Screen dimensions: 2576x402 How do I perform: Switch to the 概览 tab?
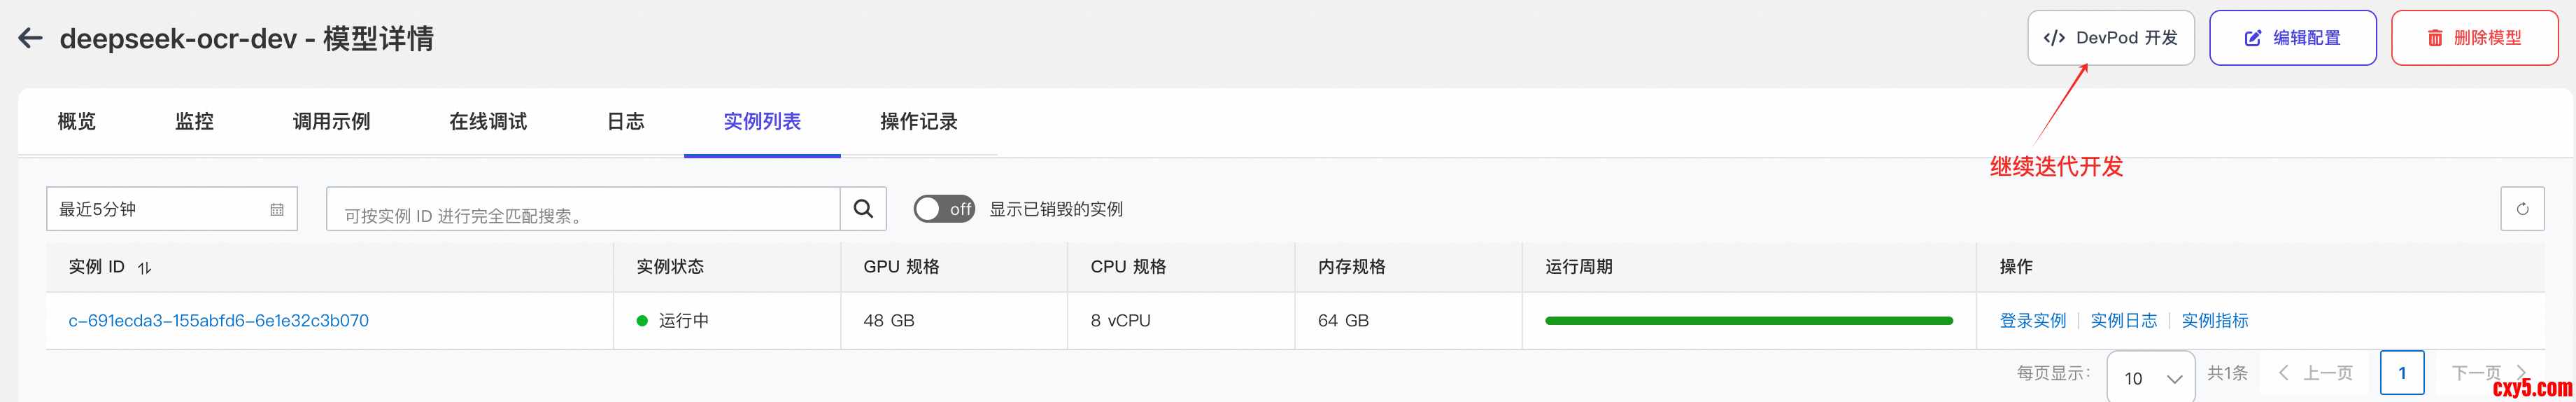77,122
